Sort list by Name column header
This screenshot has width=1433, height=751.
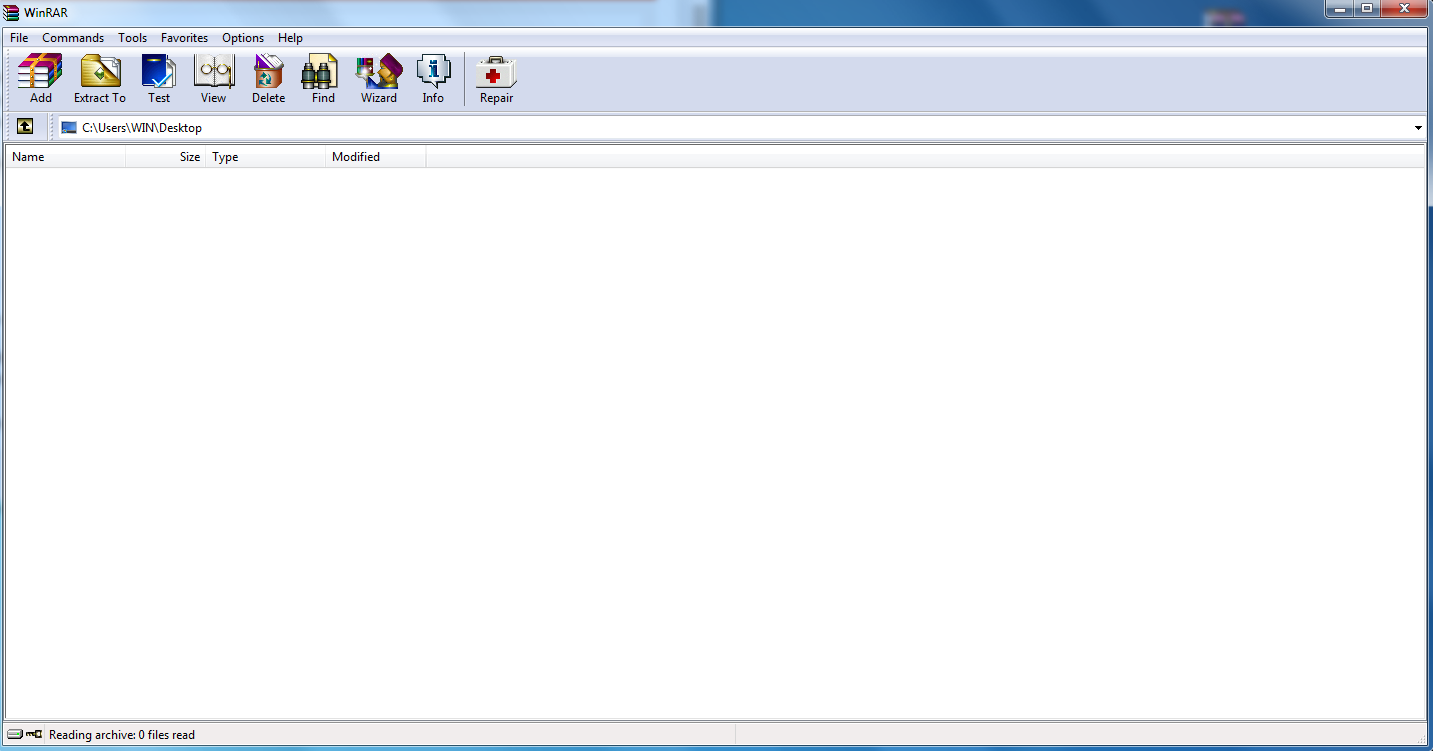[65, 157]
